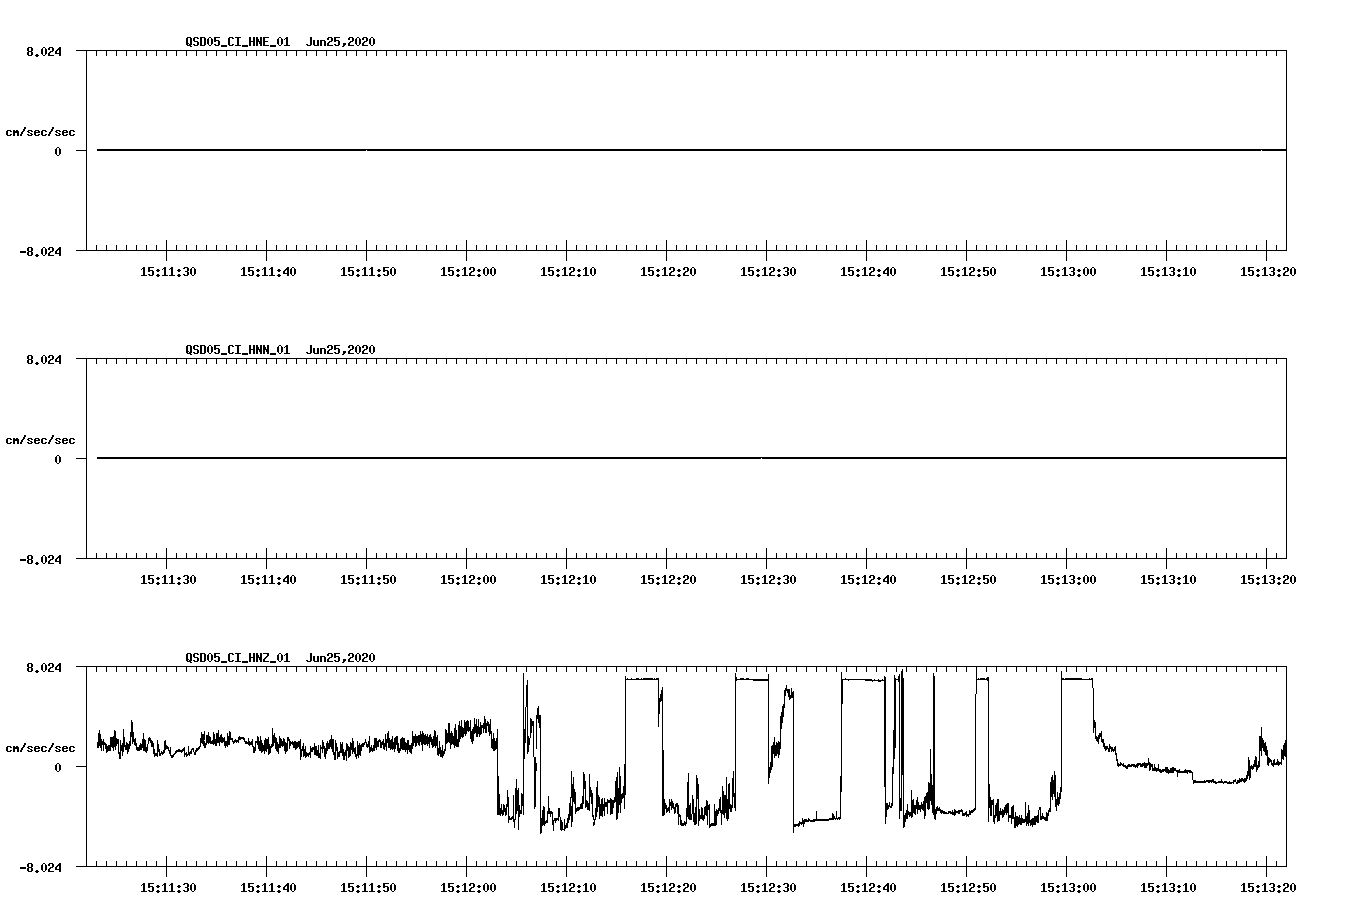Click 15:12:50 time label under HNN plot
This screenshot has width=1358, height=924.
968,580
